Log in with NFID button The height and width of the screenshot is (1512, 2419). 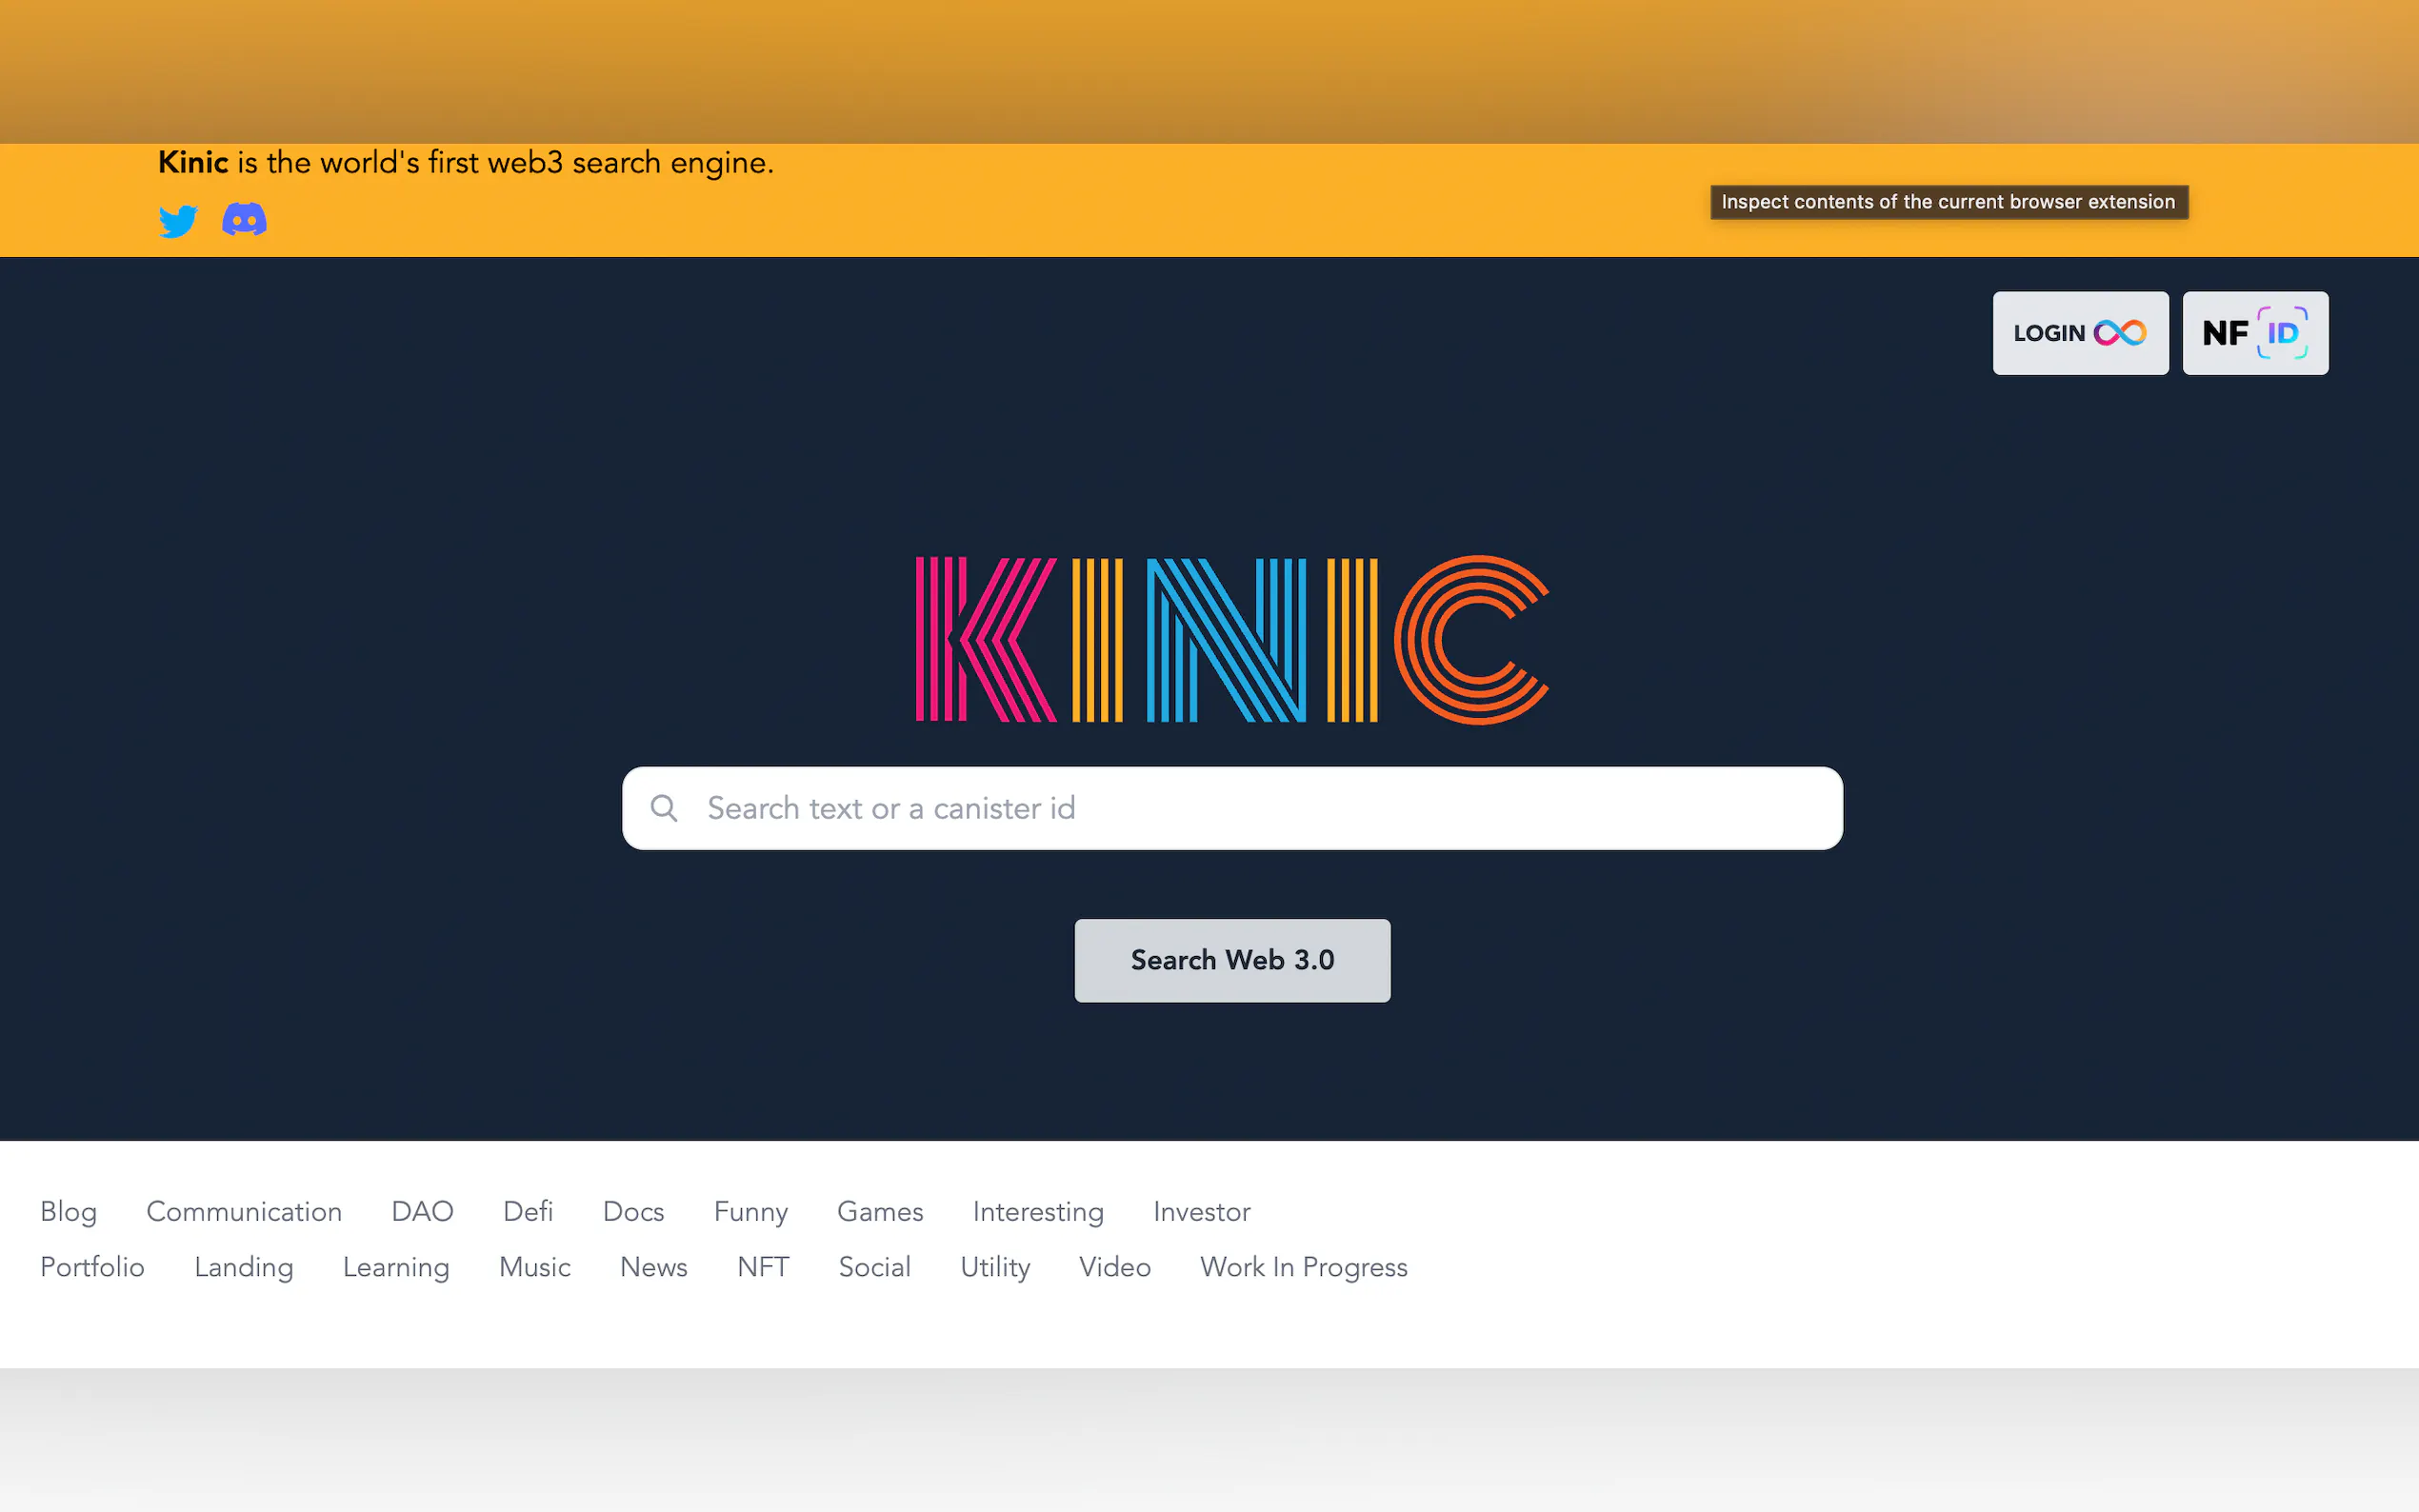click(x=2255, y=333)
